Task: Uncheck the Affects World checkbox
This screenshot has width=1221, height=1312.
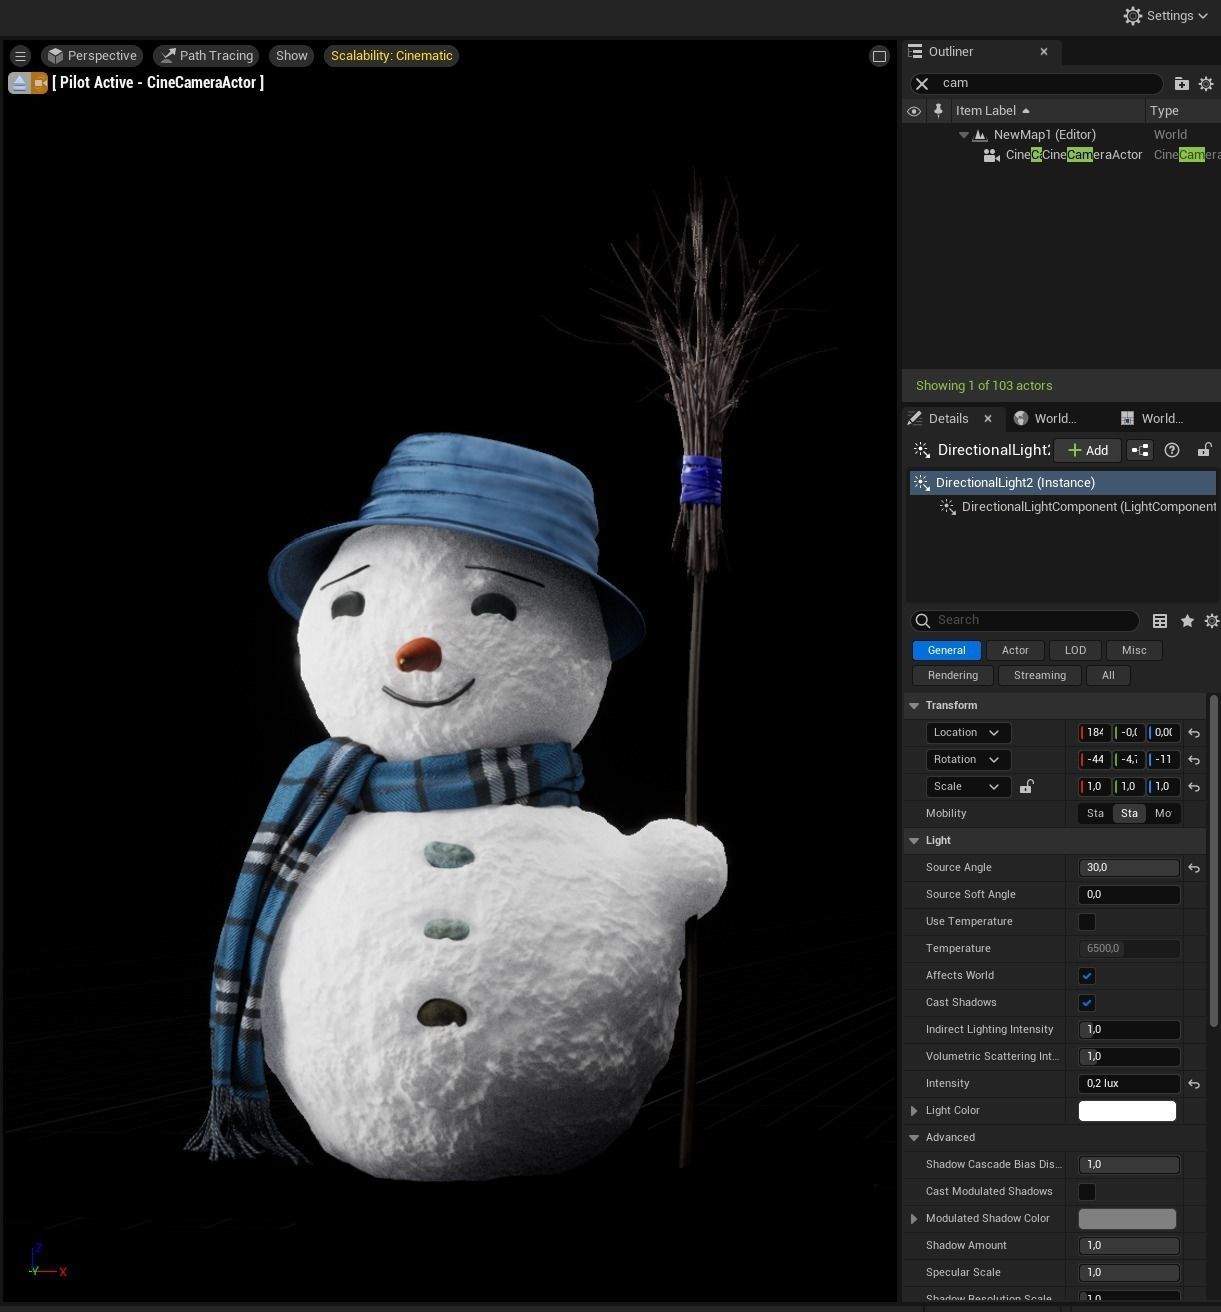Action: [1087, 976]
